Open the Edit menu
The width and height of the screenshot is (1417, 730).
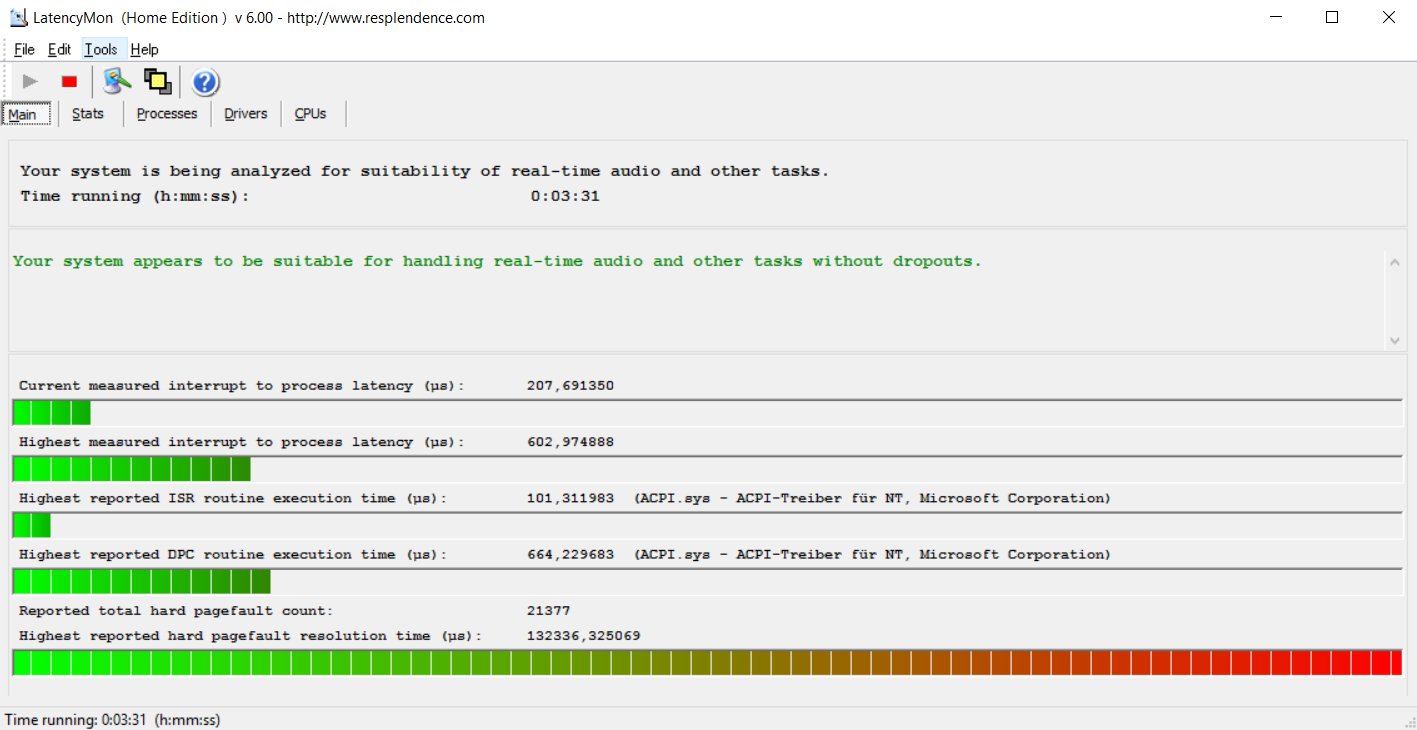(x=59, y=49)
